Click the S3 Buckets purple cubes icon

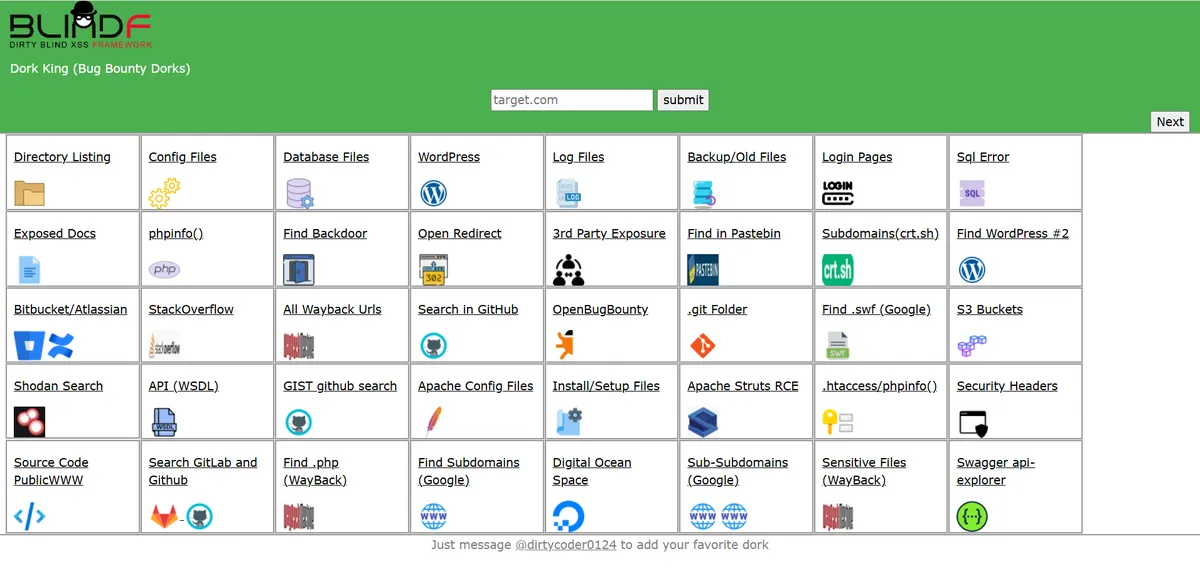tap(972, 346)
